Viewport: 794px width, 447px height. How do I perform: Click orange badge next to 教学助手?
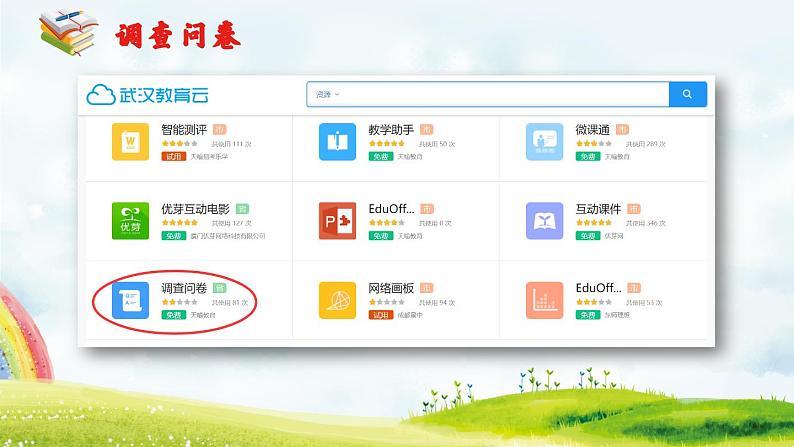point(427,130)
